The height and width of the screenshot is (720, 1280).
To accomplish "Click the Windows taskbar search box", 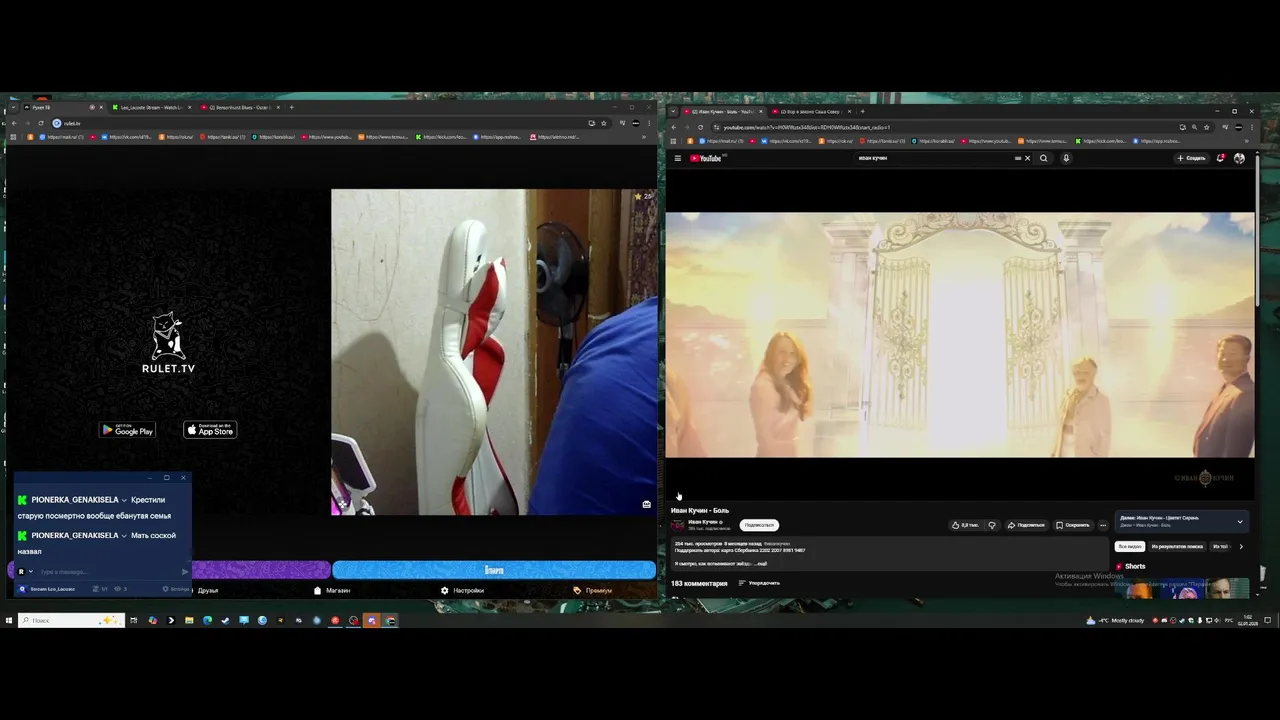I will (x=71, y=620).
